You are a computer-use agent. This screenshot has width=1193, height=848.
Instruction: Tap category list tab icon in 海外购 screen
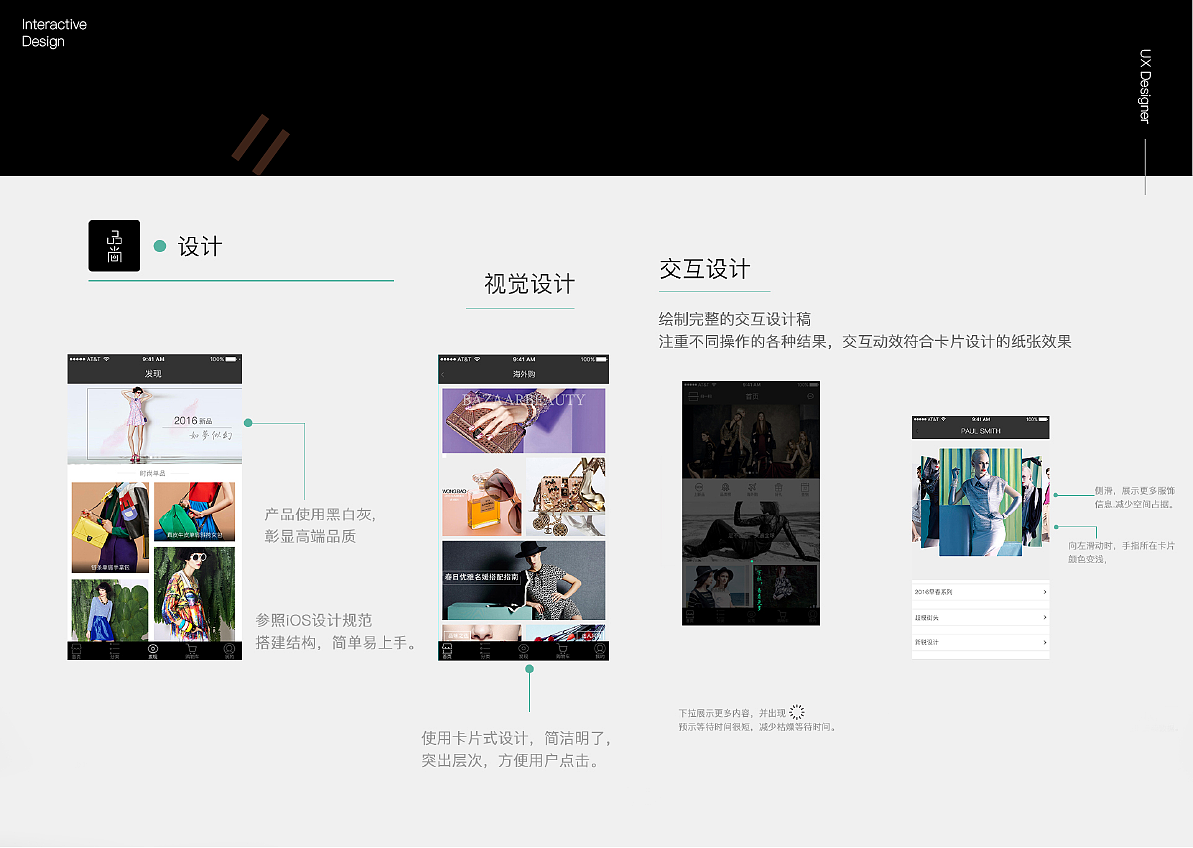coord(485,650)
